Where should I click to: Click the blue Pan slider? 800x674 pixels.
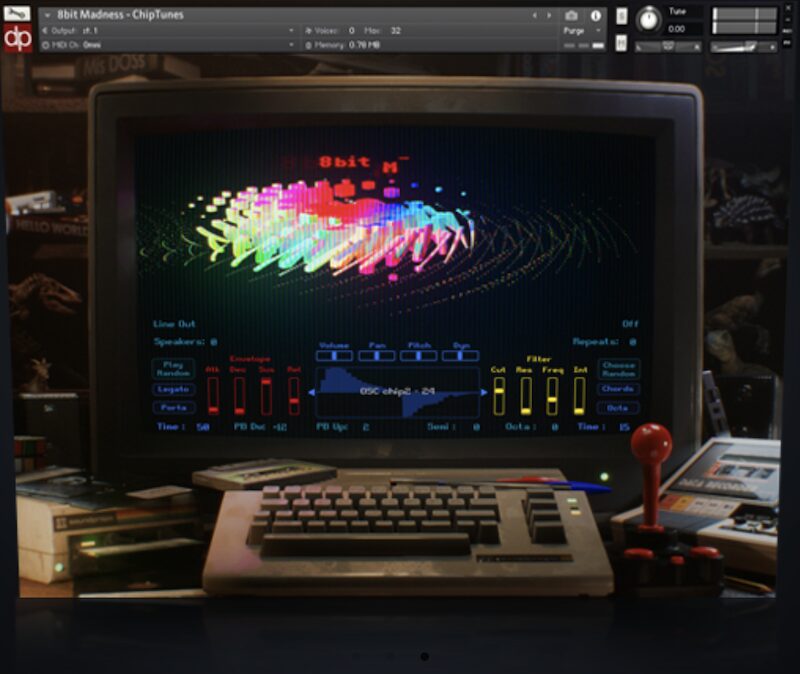[377, 356]
